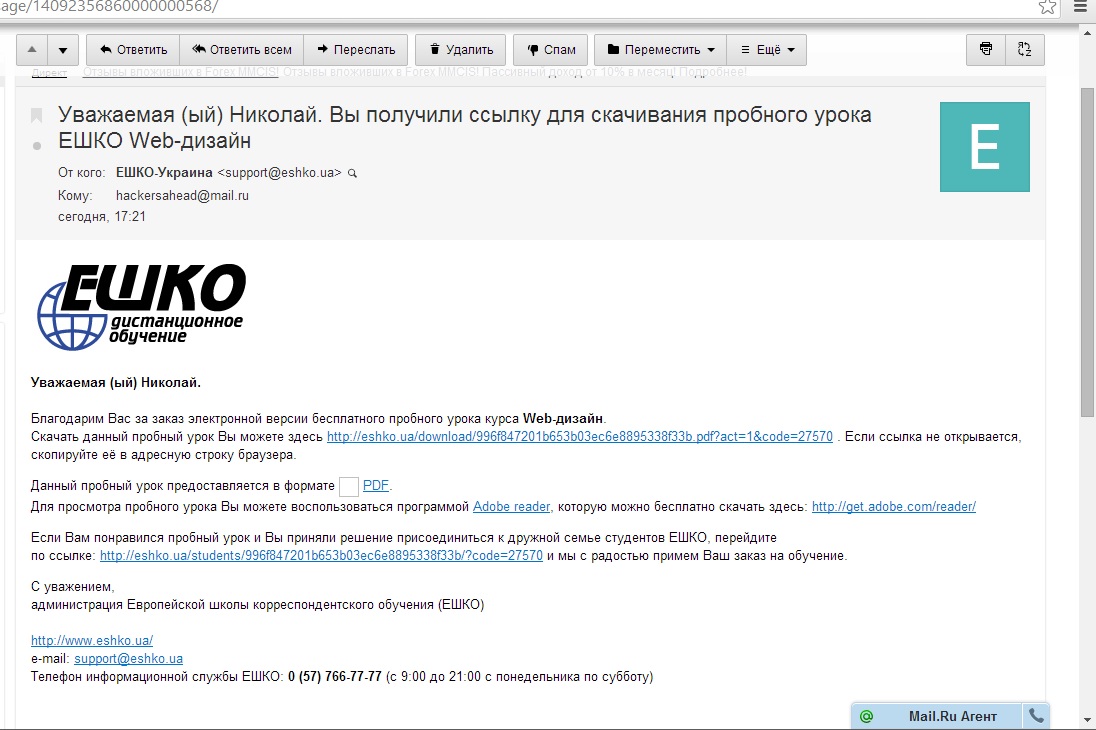Open the eshko.ua/students enrollment link
Screen dimensions: 1096x730
point(321,555)
